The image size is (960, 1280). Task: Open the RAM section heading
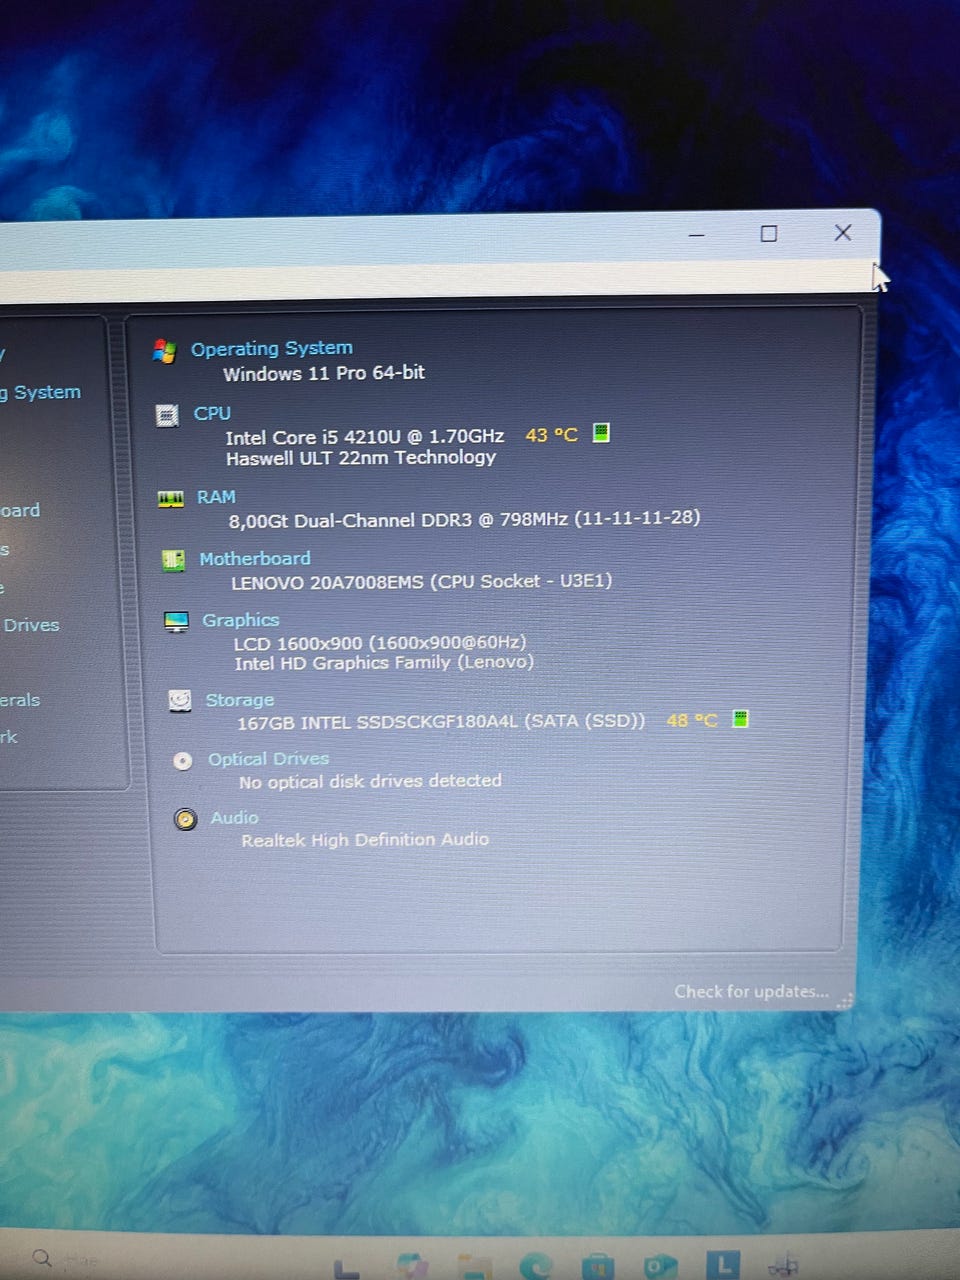216,497
